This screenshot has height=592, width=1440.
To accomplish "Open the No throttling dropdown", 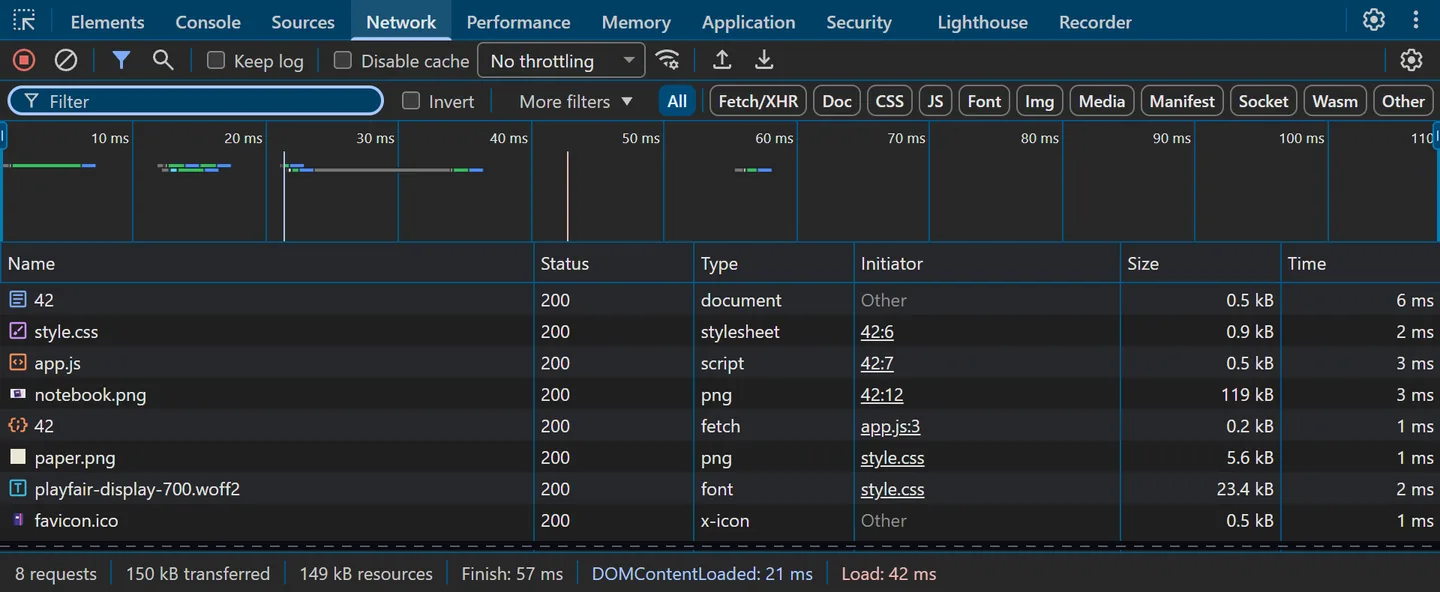I will click(561, 60).
